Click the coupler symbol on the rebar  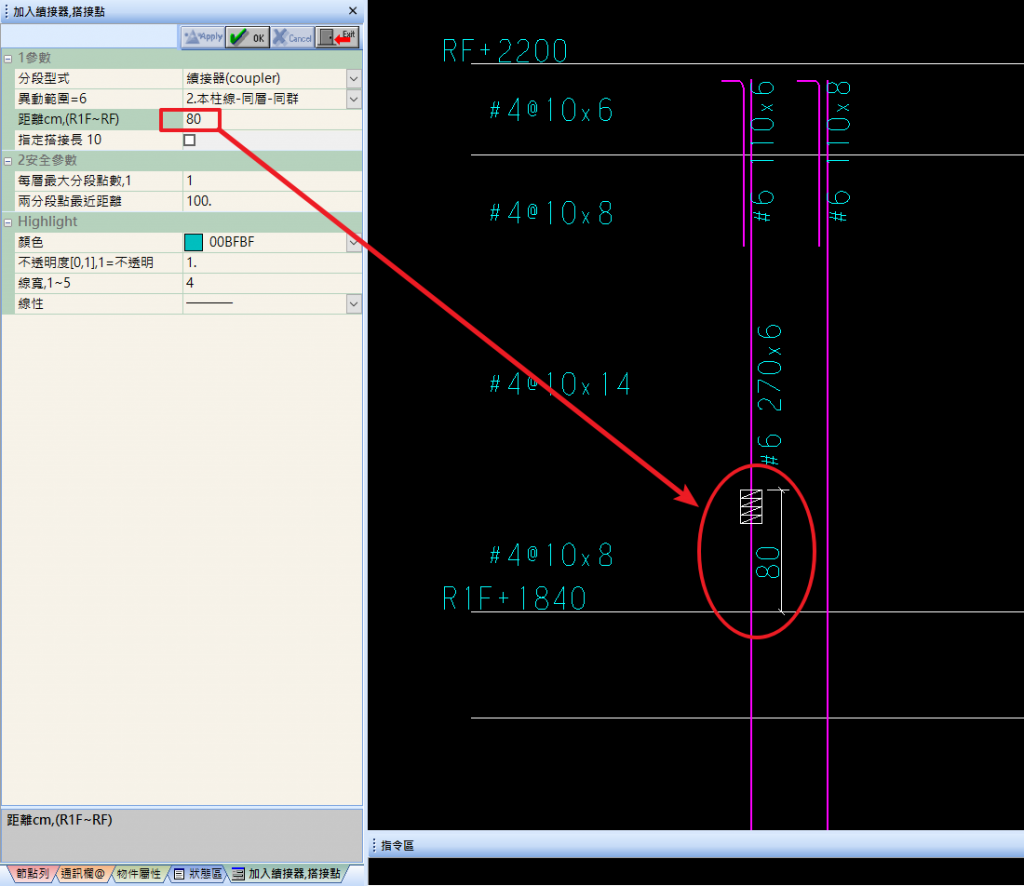tap(751, 506)
